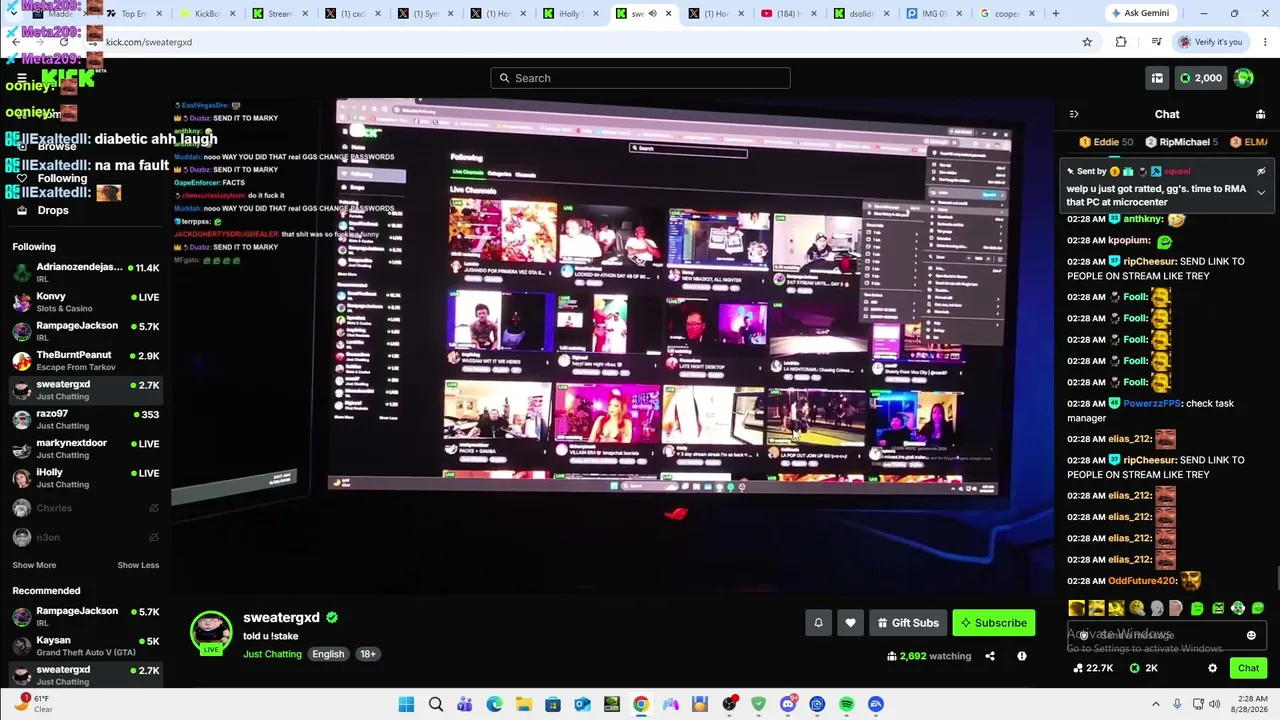
Task: Open the Windows Start menu
Action: click(x=406, y=704)
